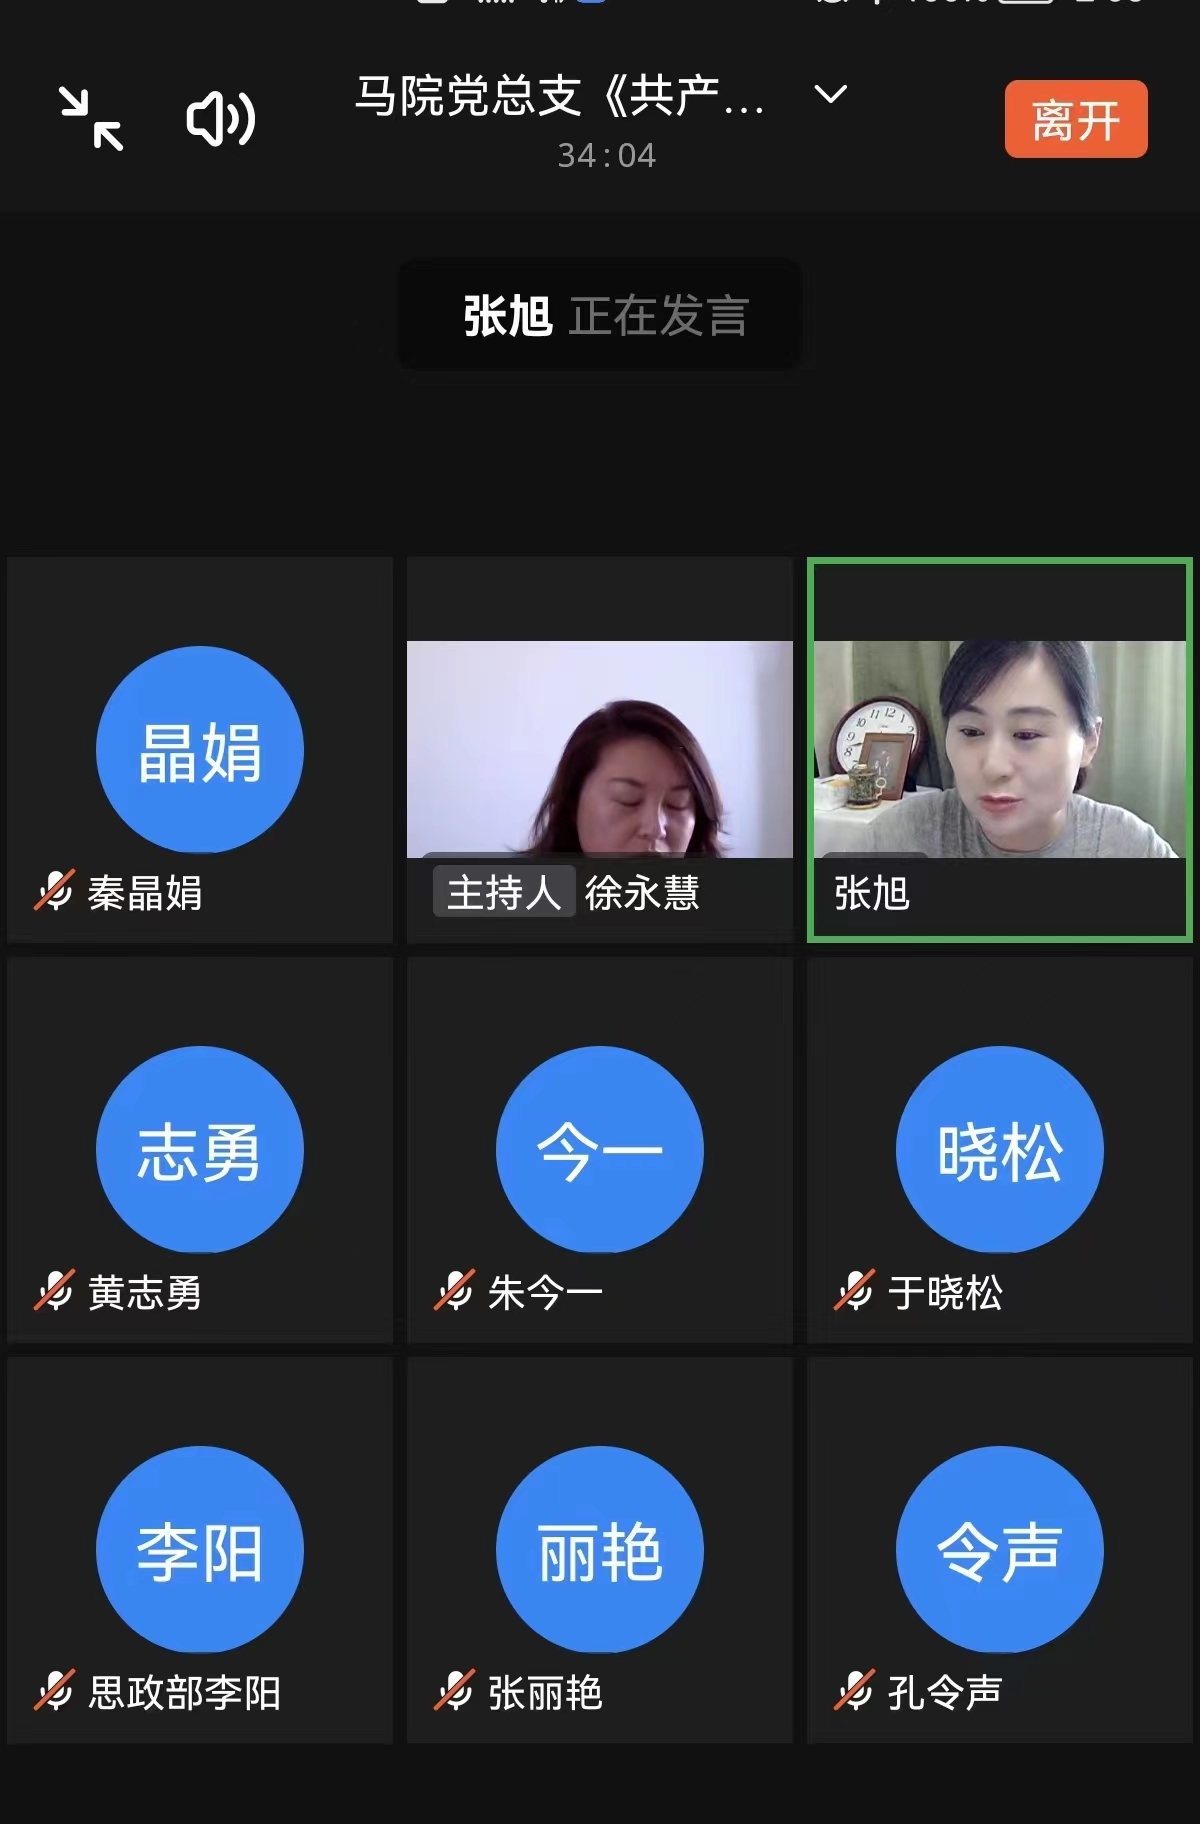The image size is (1200, 1824).
Task: Click muted microphone icon next to 孔令声
Action: coord(854,1691)
